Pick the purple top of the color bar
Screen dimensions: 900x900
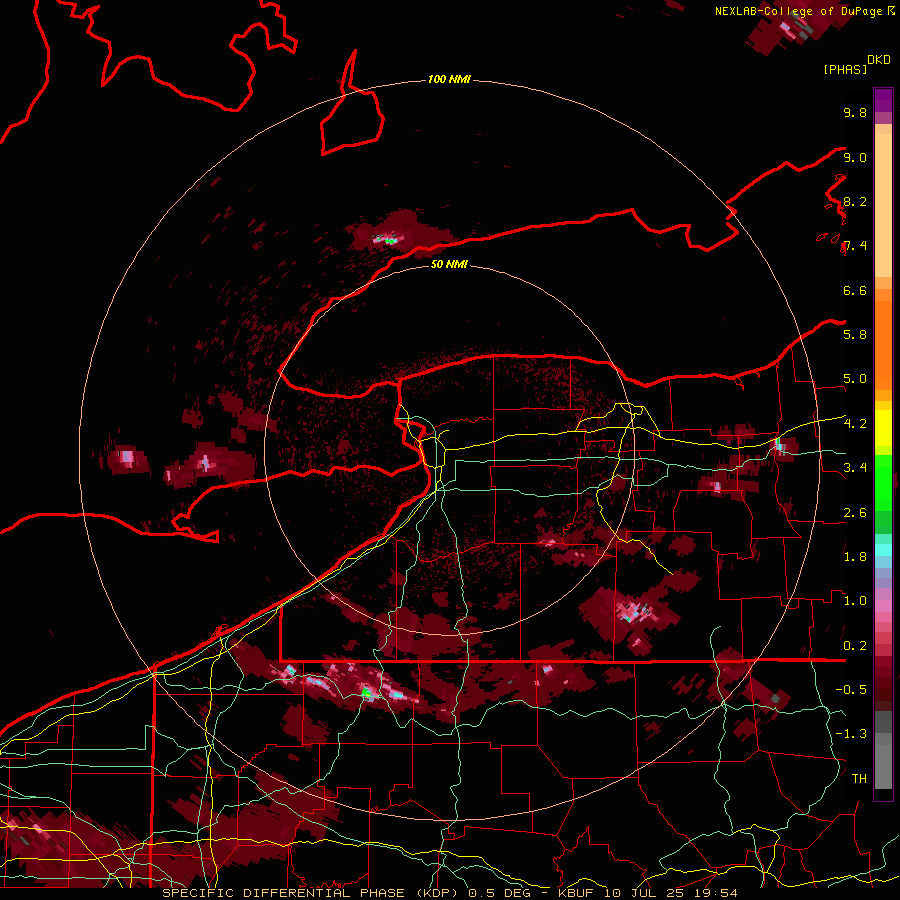click(883, 100)
